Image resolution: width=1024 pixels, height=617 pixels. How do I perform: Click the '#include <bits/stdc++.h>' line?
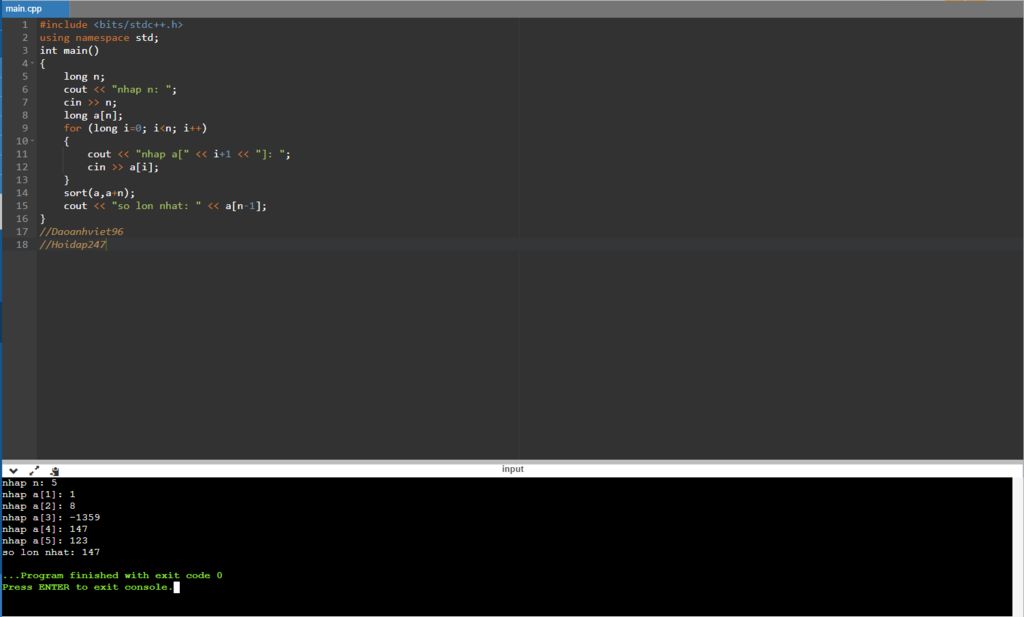(111, 25)
